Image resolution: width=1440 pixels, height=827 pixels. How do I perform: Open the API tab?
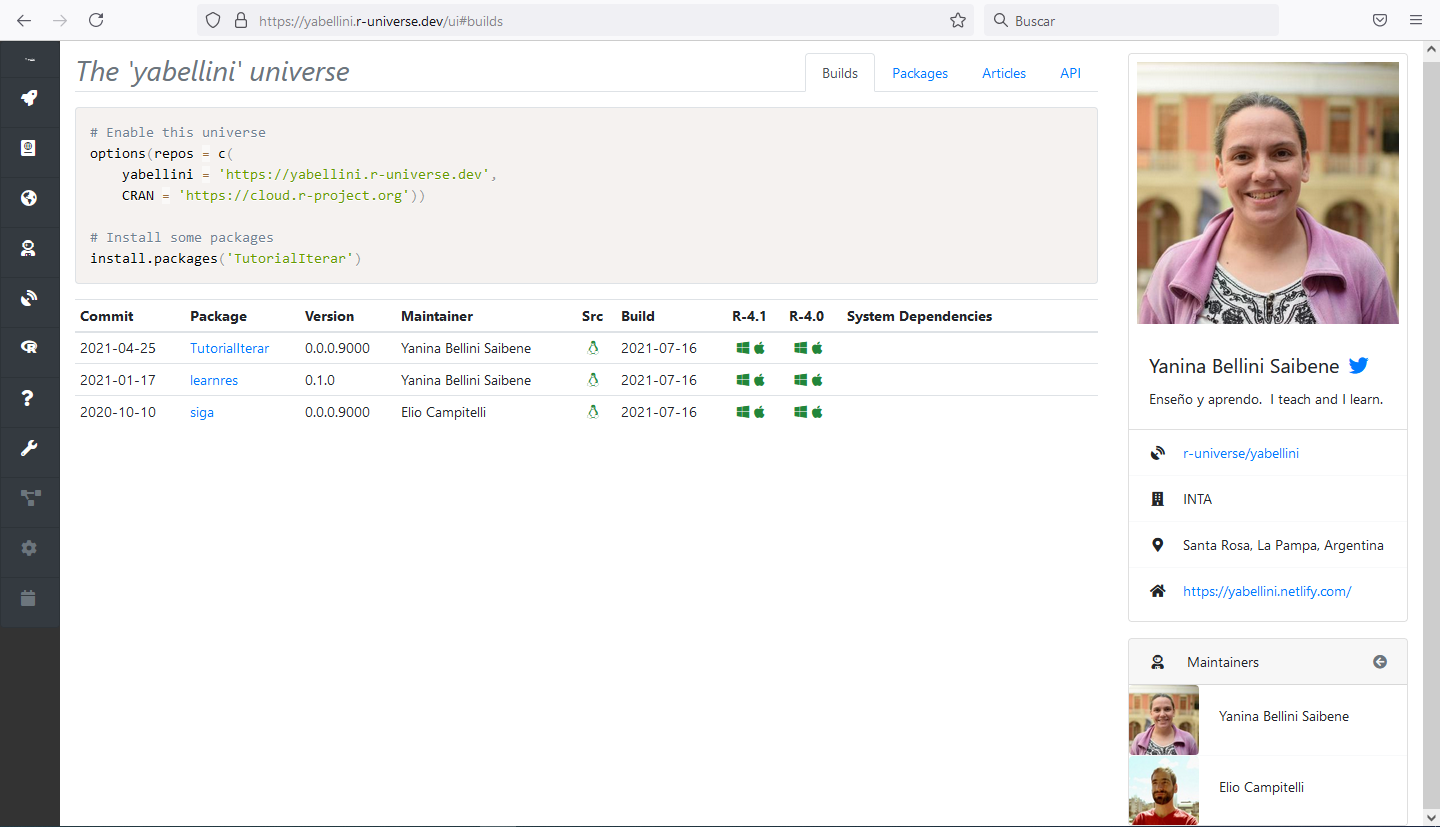[1070, 73]
